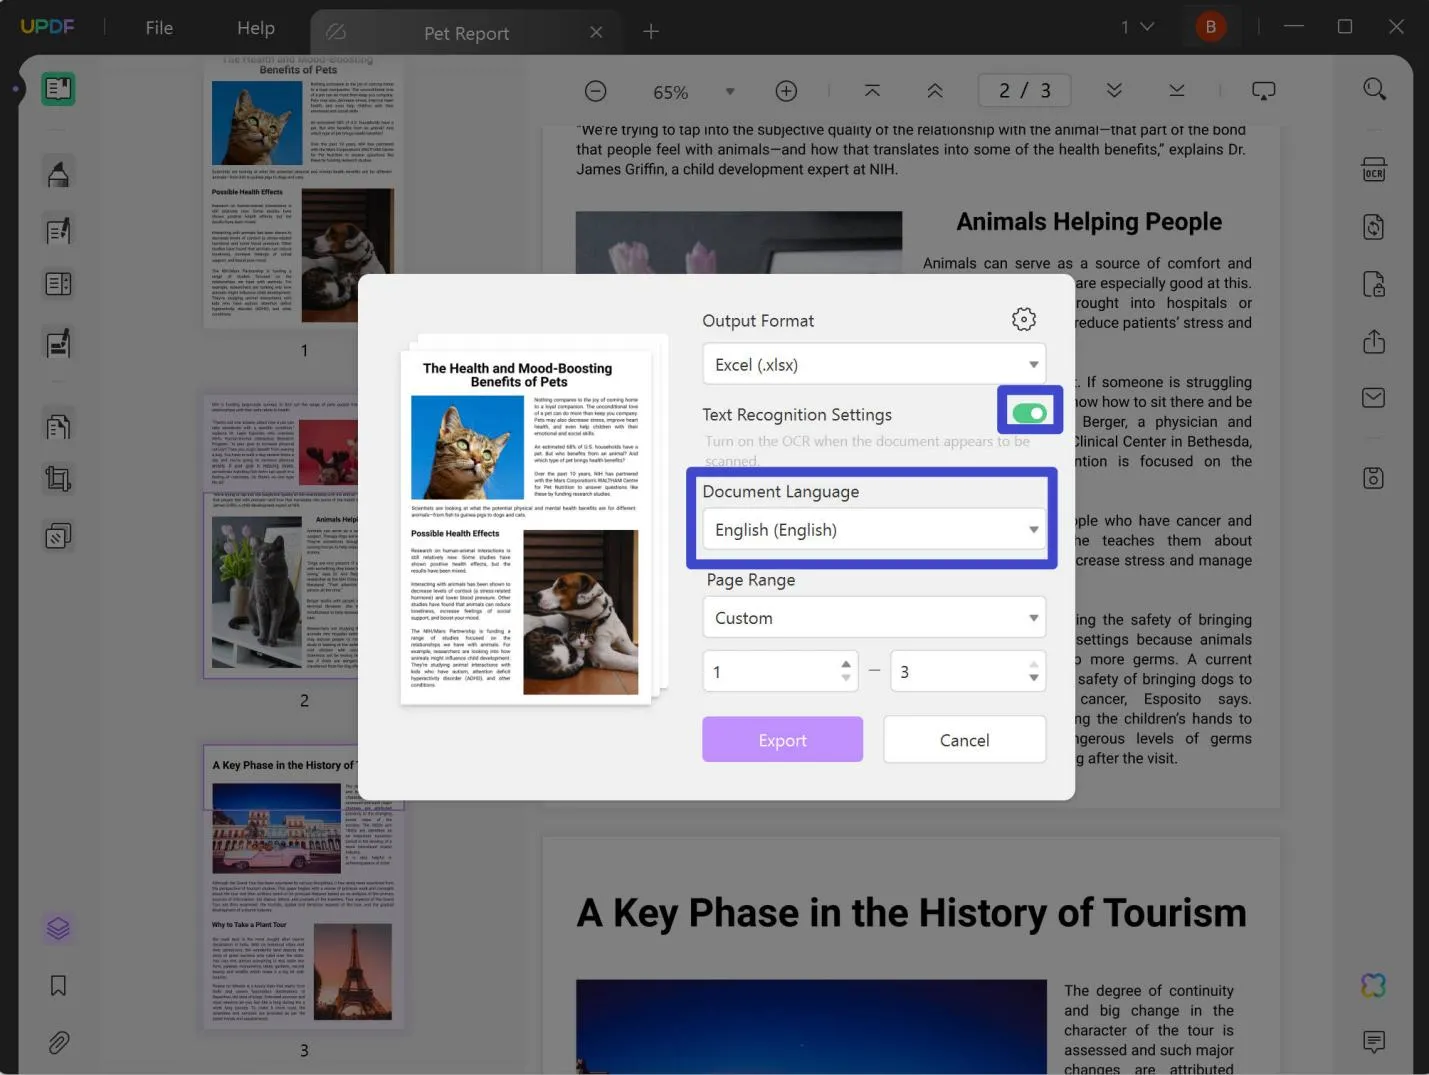Click the Export button
The image size is (1429, 1075).
pos(782,740)
